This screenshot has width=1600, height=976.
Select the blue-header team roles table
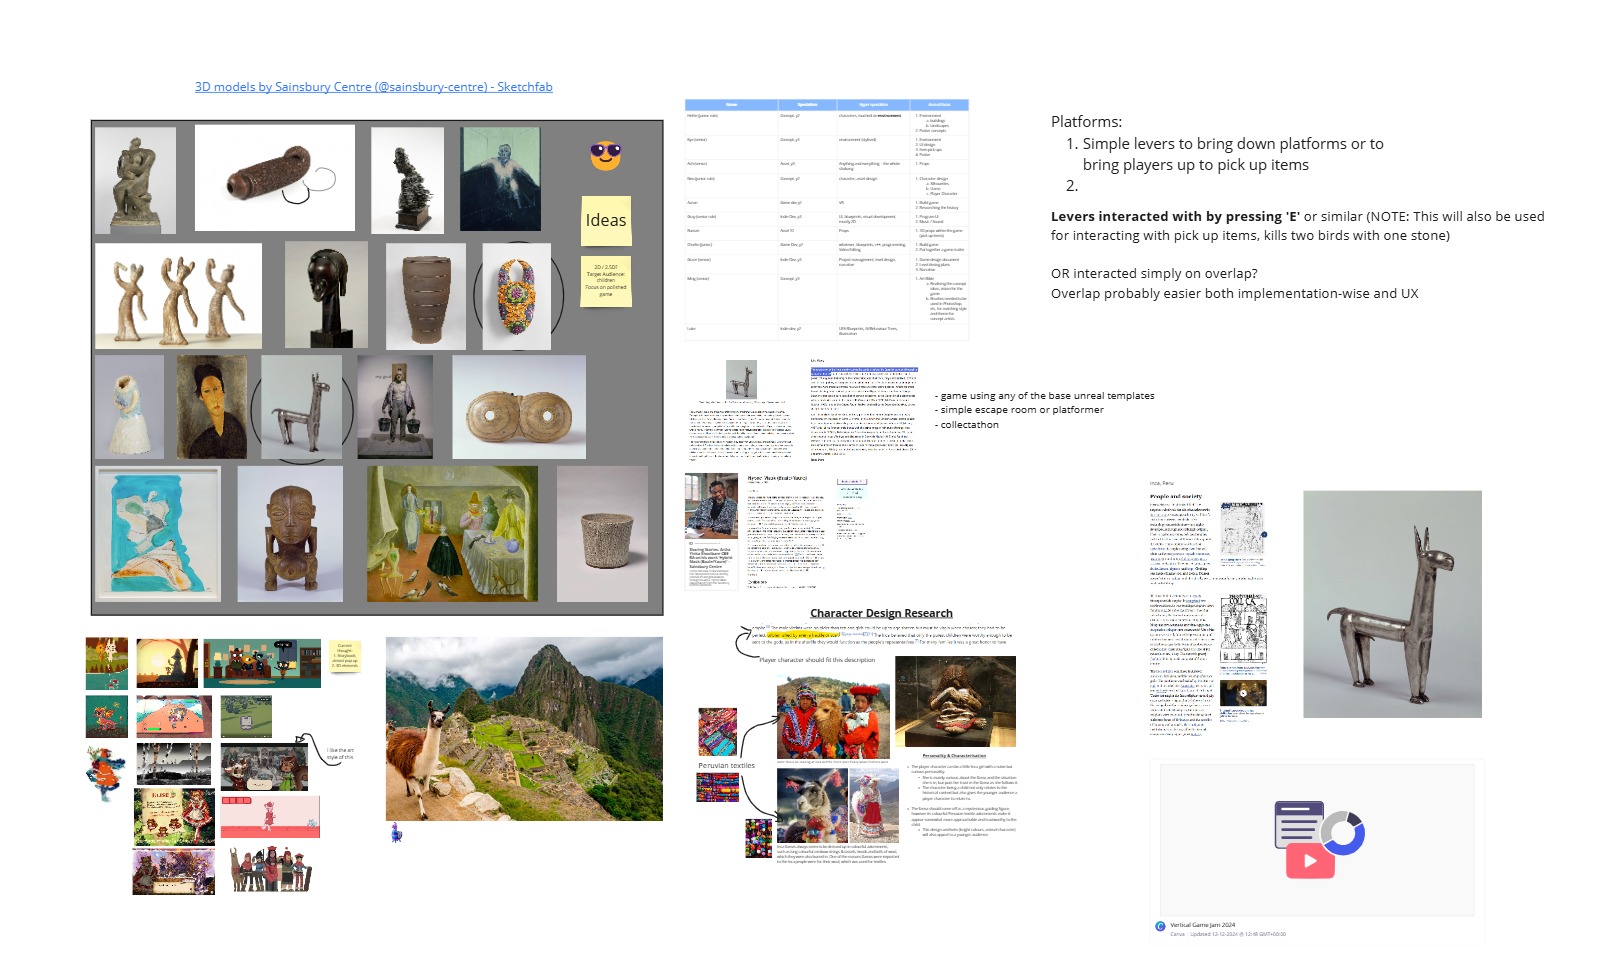click(827, 219)
